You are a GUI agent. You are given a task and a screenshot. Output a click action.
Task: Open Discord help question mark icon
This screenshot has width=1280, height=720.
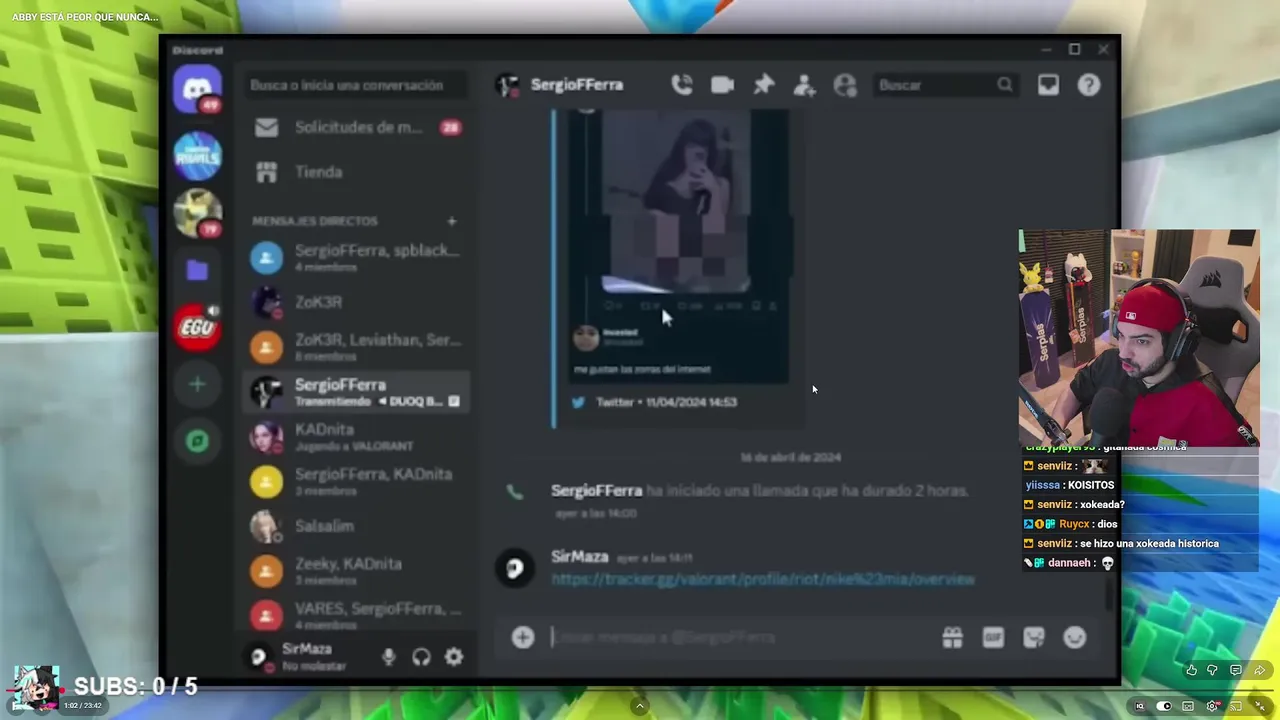coord(1089,85)
